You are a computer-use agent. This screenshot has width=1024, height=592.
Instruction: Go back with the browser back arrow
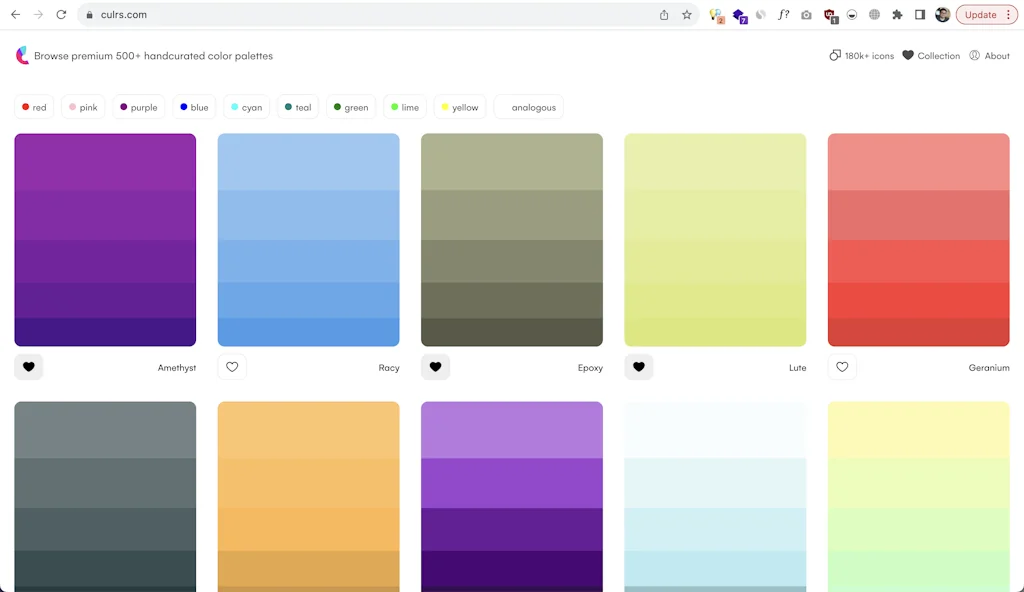click(x=15, y=15)
